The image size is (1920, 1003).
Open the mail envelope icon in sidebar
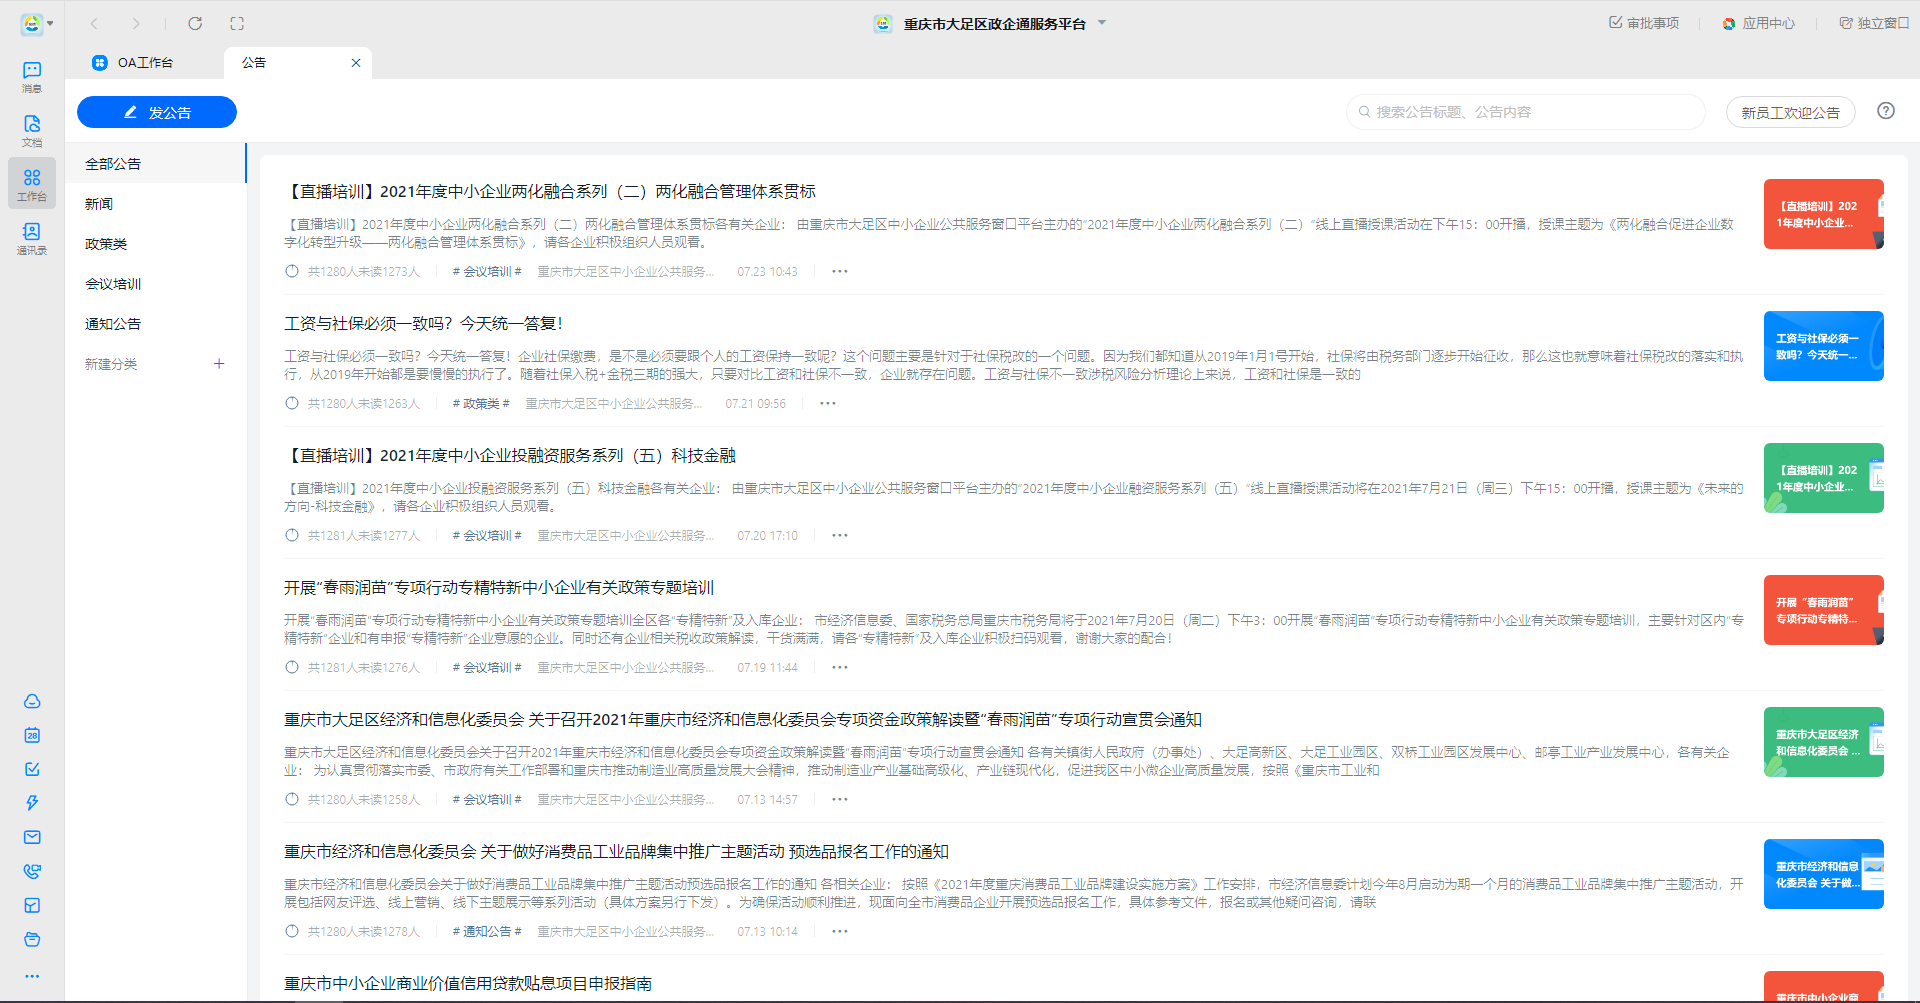(32, 837)
